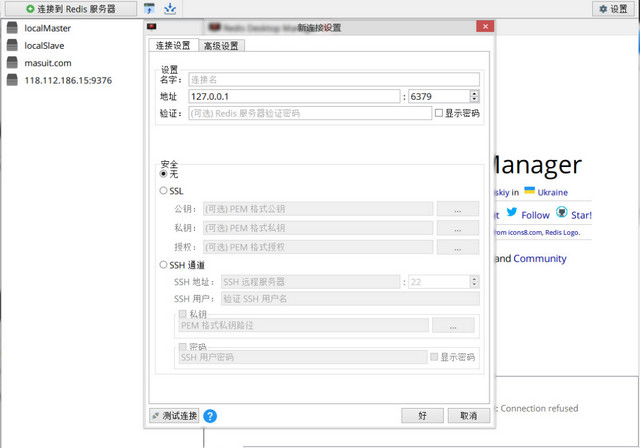Image resolution: width=640 pixels, height=448 pixels.
Task: Select the SSL security radio button
Action: [163, 191]
